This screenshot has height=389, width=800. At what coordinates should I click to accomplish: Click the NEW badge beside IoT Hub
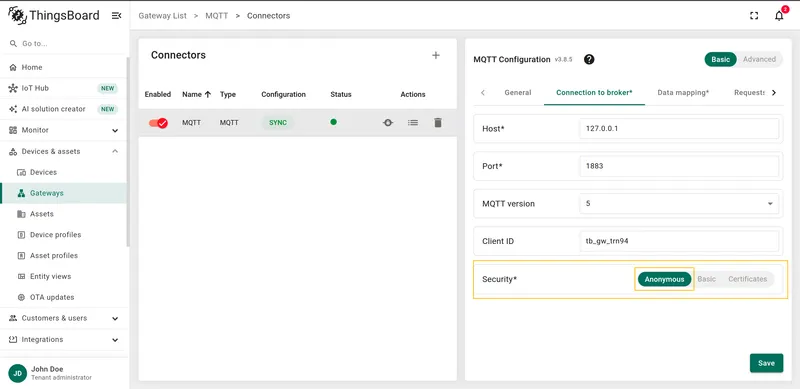click(108, 88)
